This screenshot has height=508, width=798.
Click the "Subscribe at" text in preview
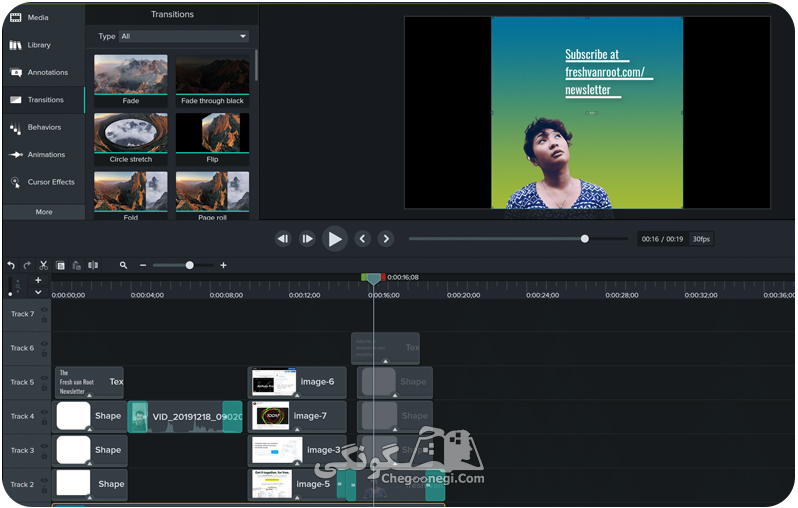[592, 54]
